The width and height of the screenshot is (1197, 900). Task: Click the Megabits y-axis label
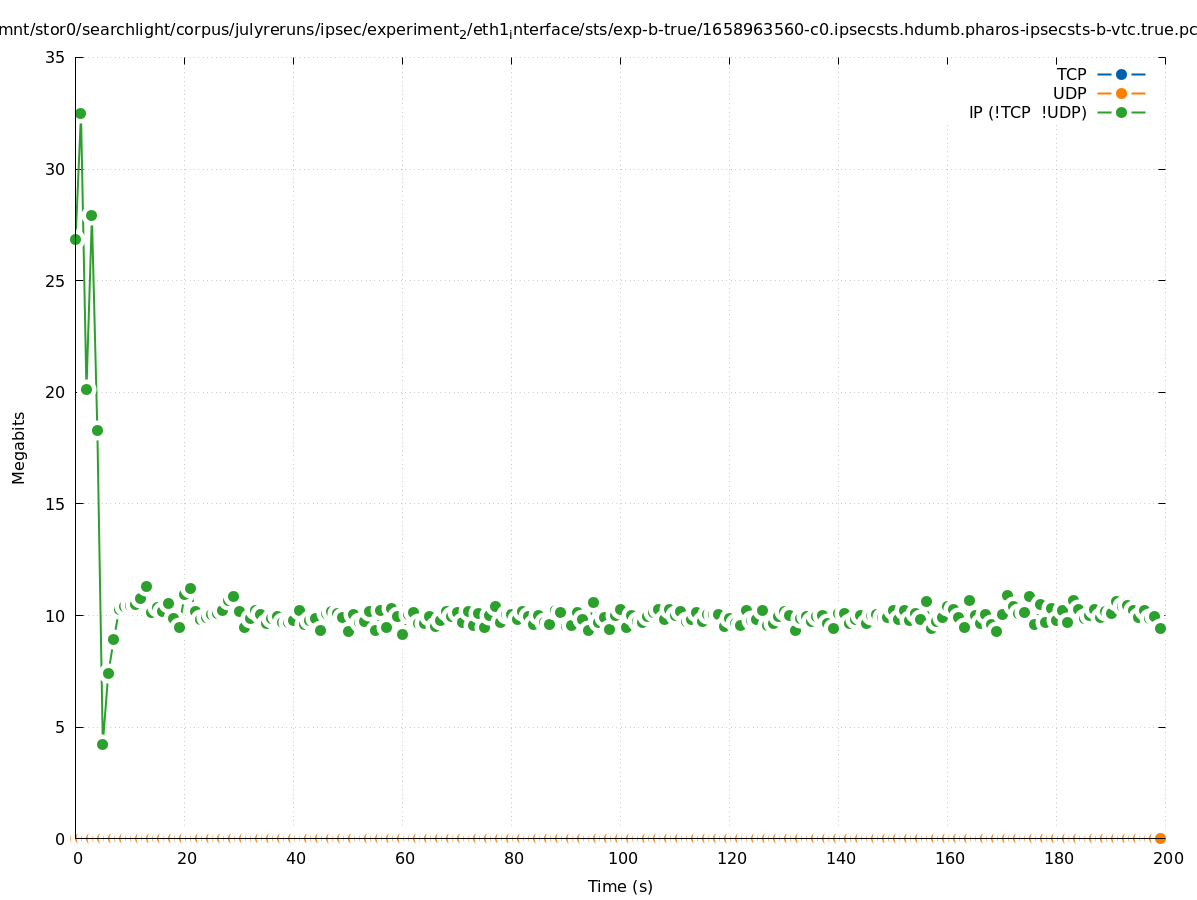pos(19,447)
